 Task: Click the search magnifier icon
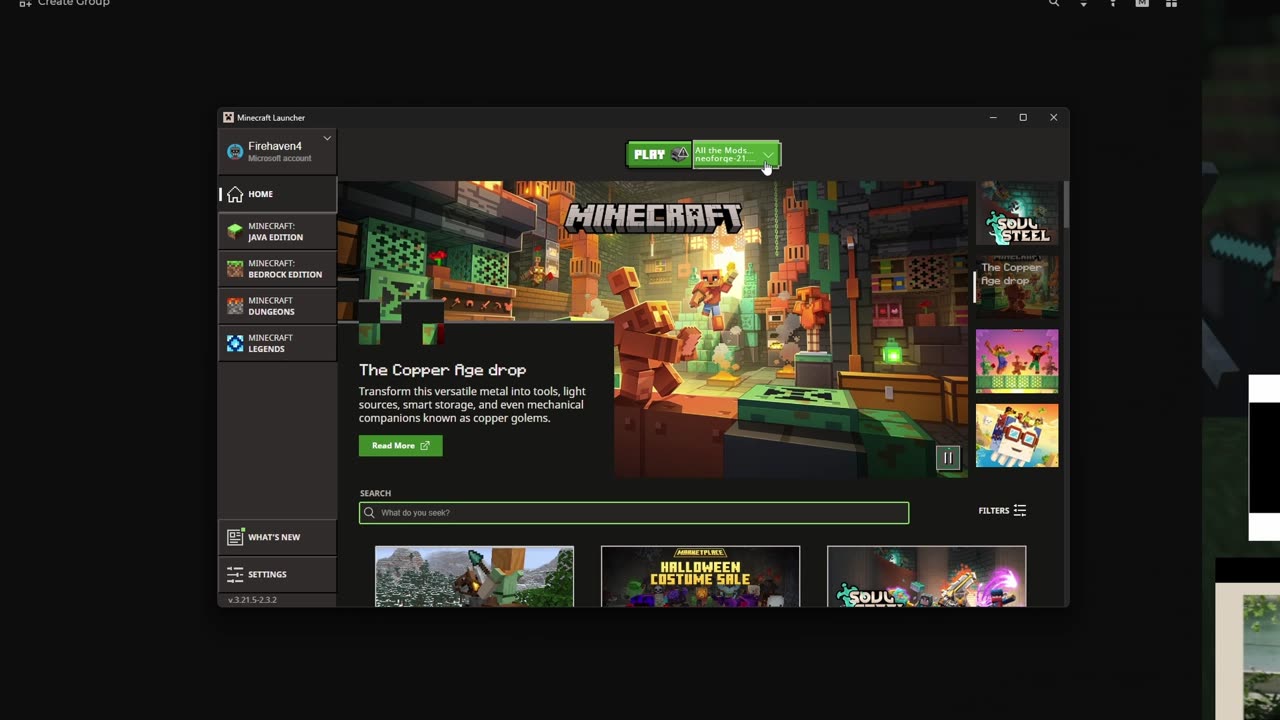[x=369, y=513]
